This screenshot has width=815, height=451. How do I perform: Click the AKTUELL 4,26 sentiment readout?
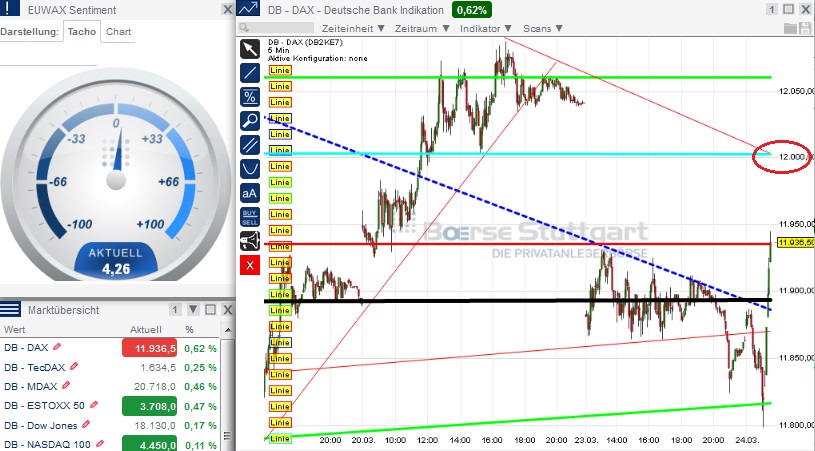pos(115,261)
